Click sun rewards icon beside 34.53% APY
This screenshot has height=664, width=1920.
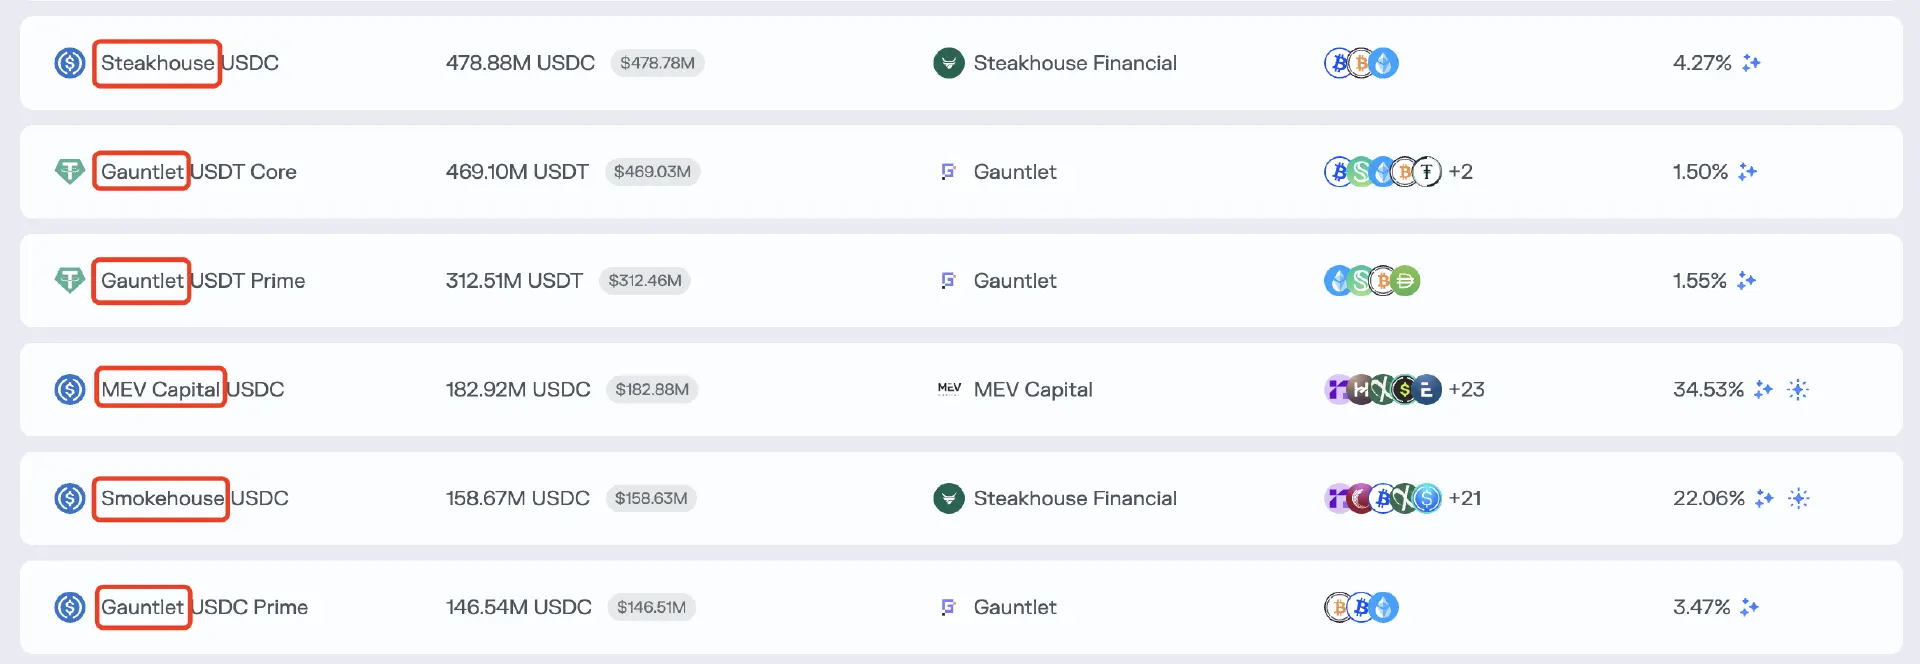click(1798, 389)
